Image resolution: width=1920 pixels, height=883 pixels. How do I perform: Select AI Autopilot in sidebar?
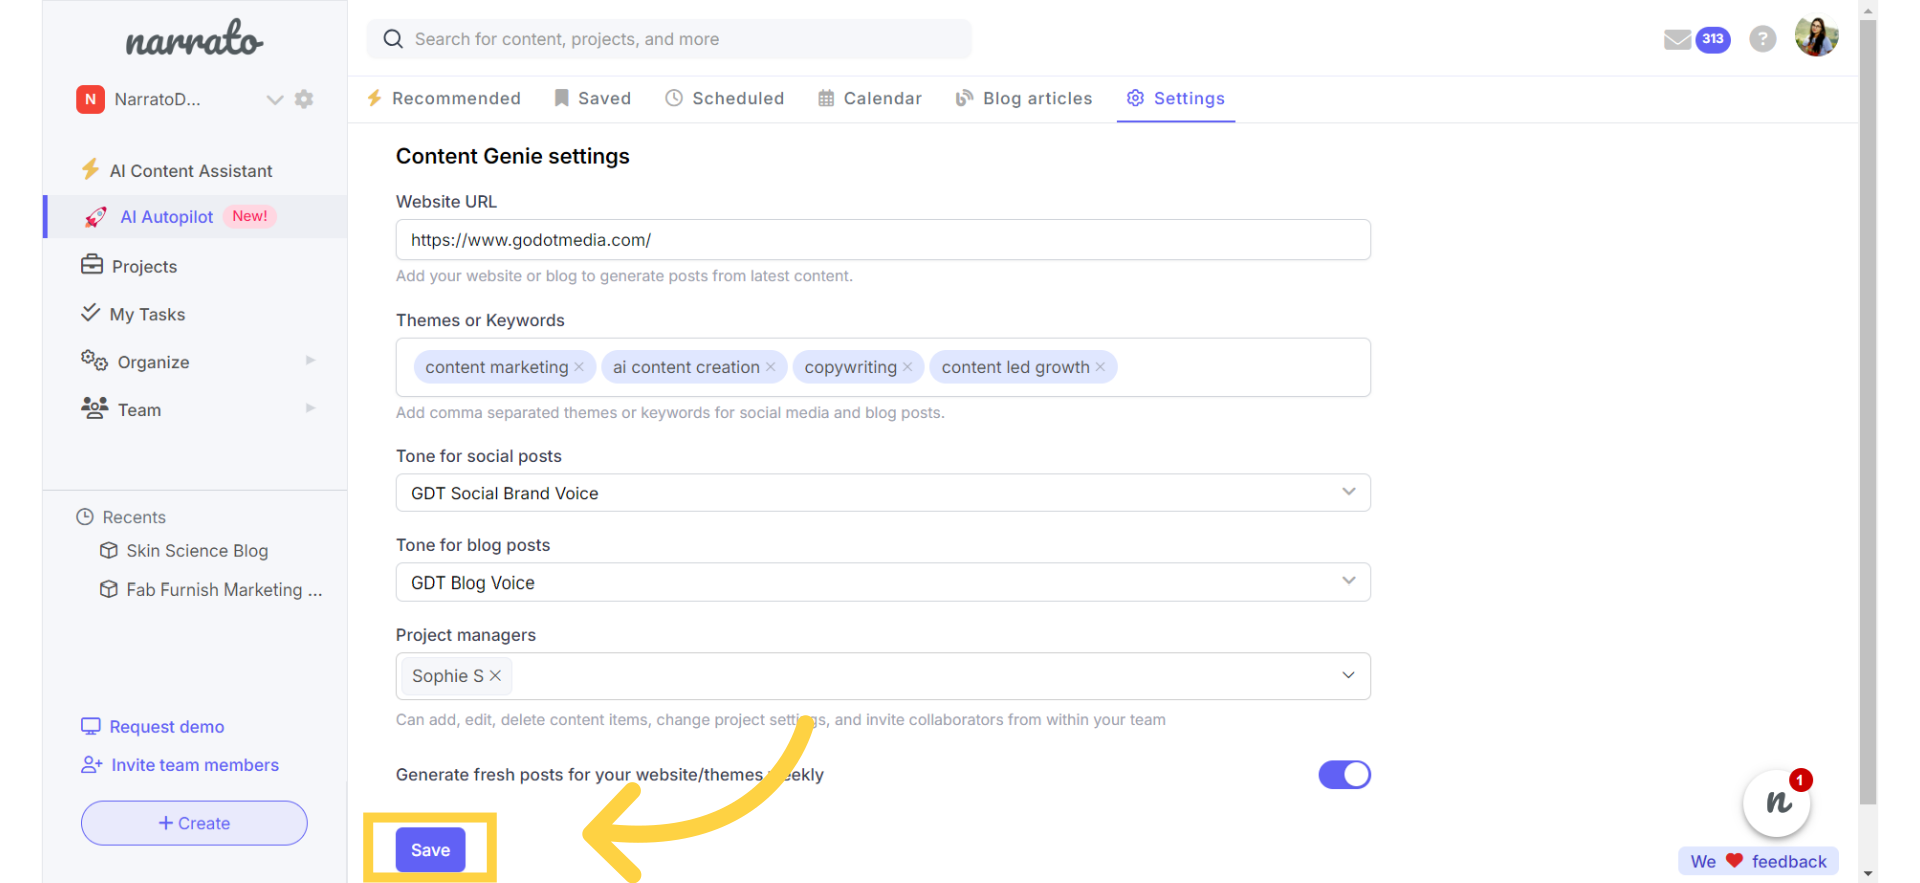[x=195, y=217]
